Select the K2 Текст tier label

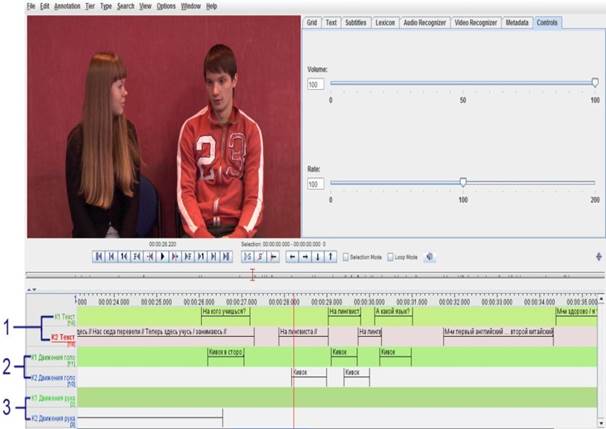(x=63, y=337)
